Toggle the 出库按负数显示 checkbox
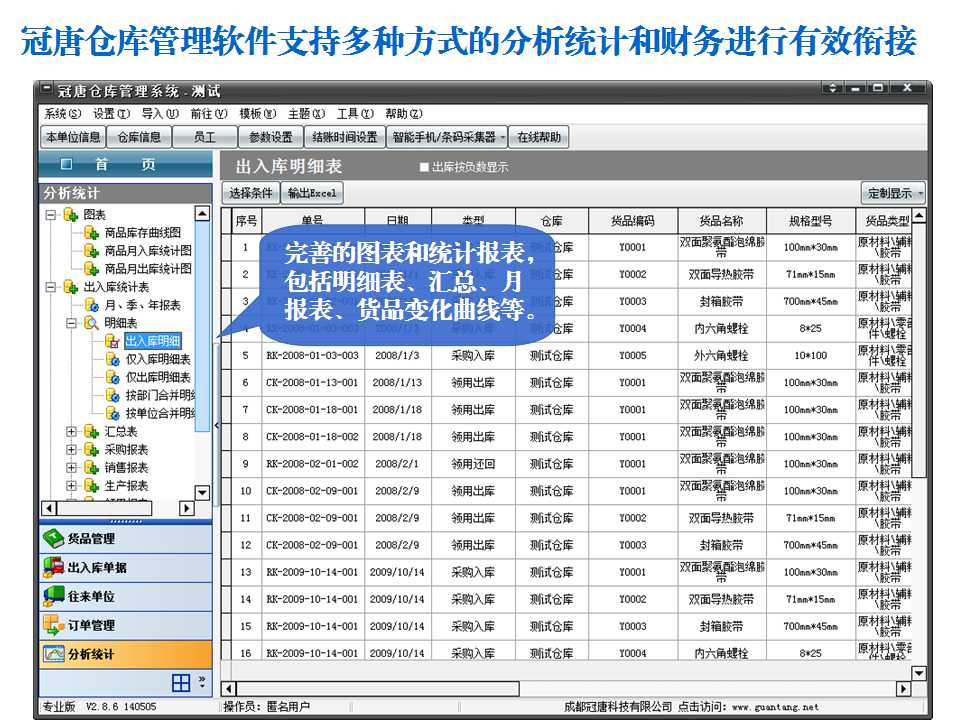This screenshot has height=720, width=960. point(424,167)
